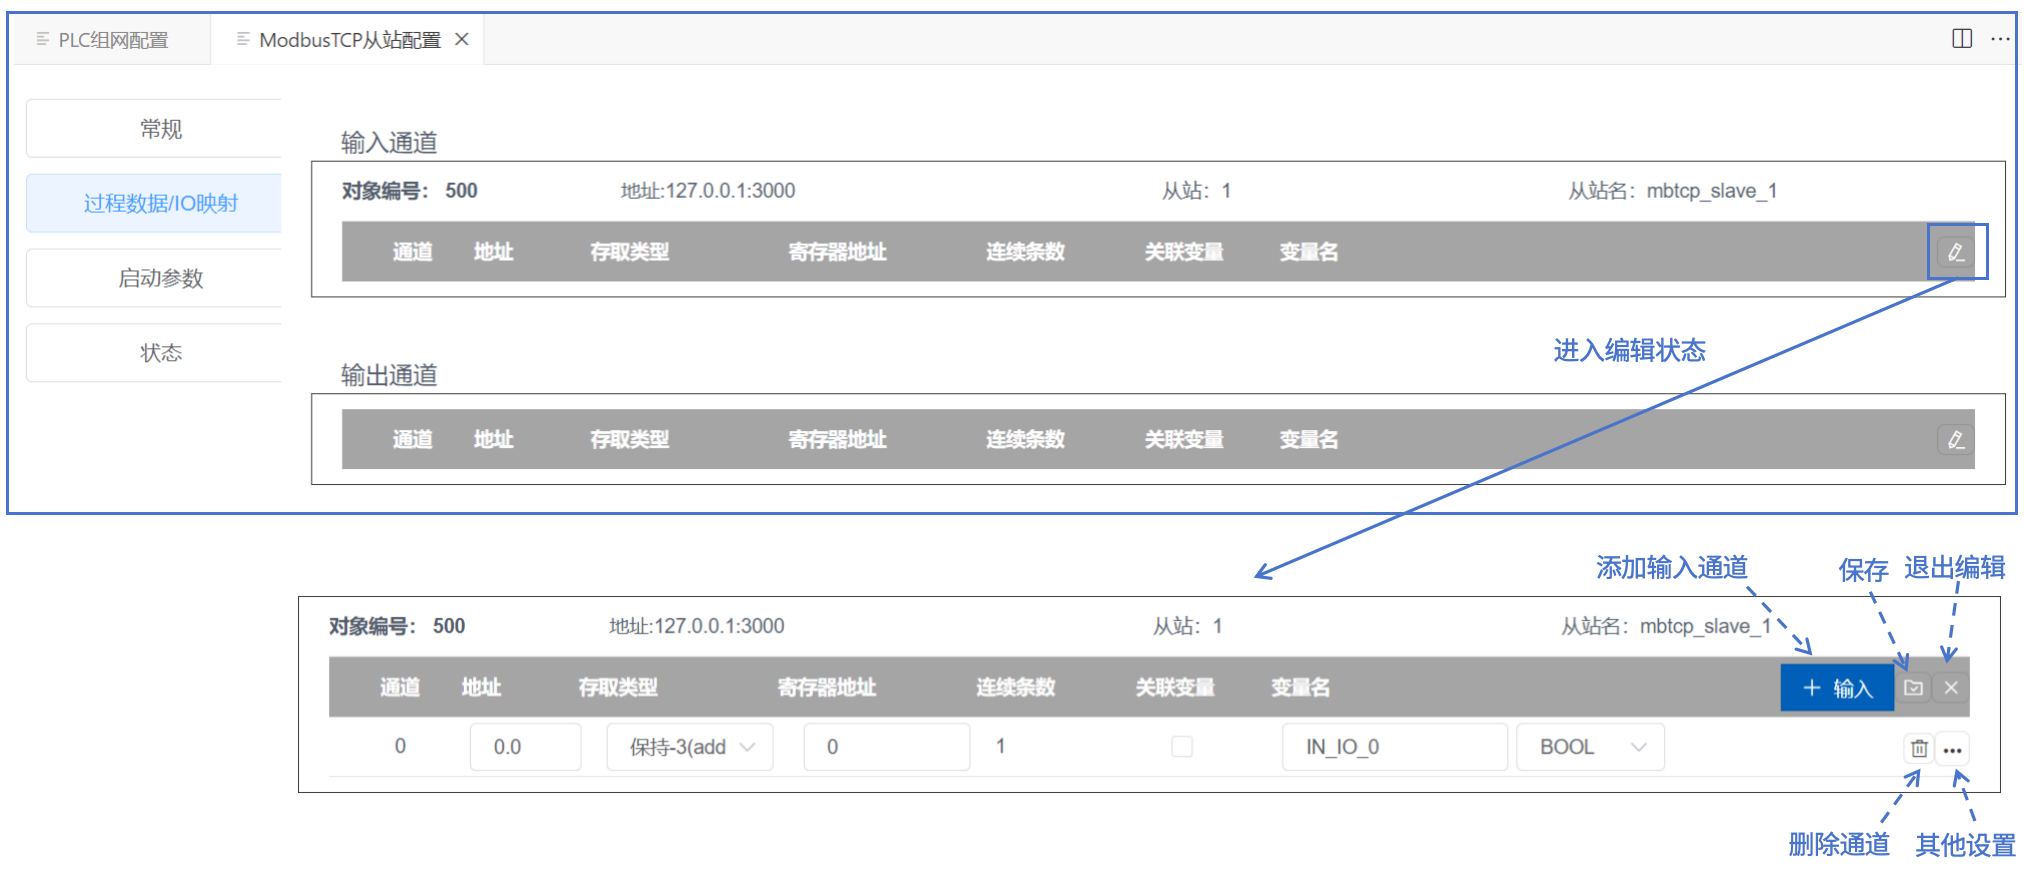The width and height of the screenshot is (2024, 892).
Task: Click the edit pencil icon for input channels
Action: tap(1956, 252)
